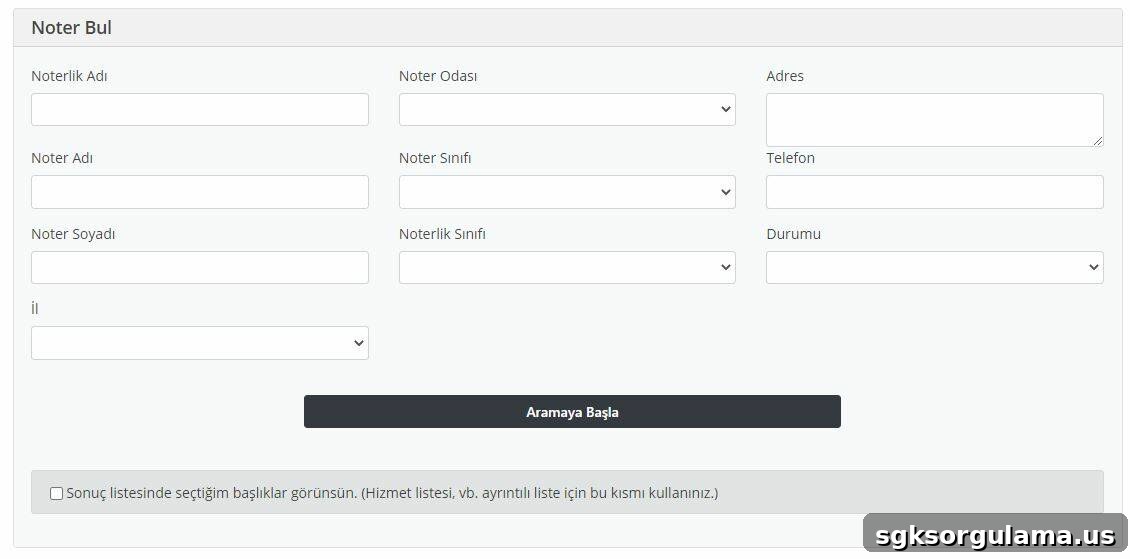Open the Noterlik Sınıfı dropdown
Viewport: 1130px width, 559px height.
pos(567,267)
